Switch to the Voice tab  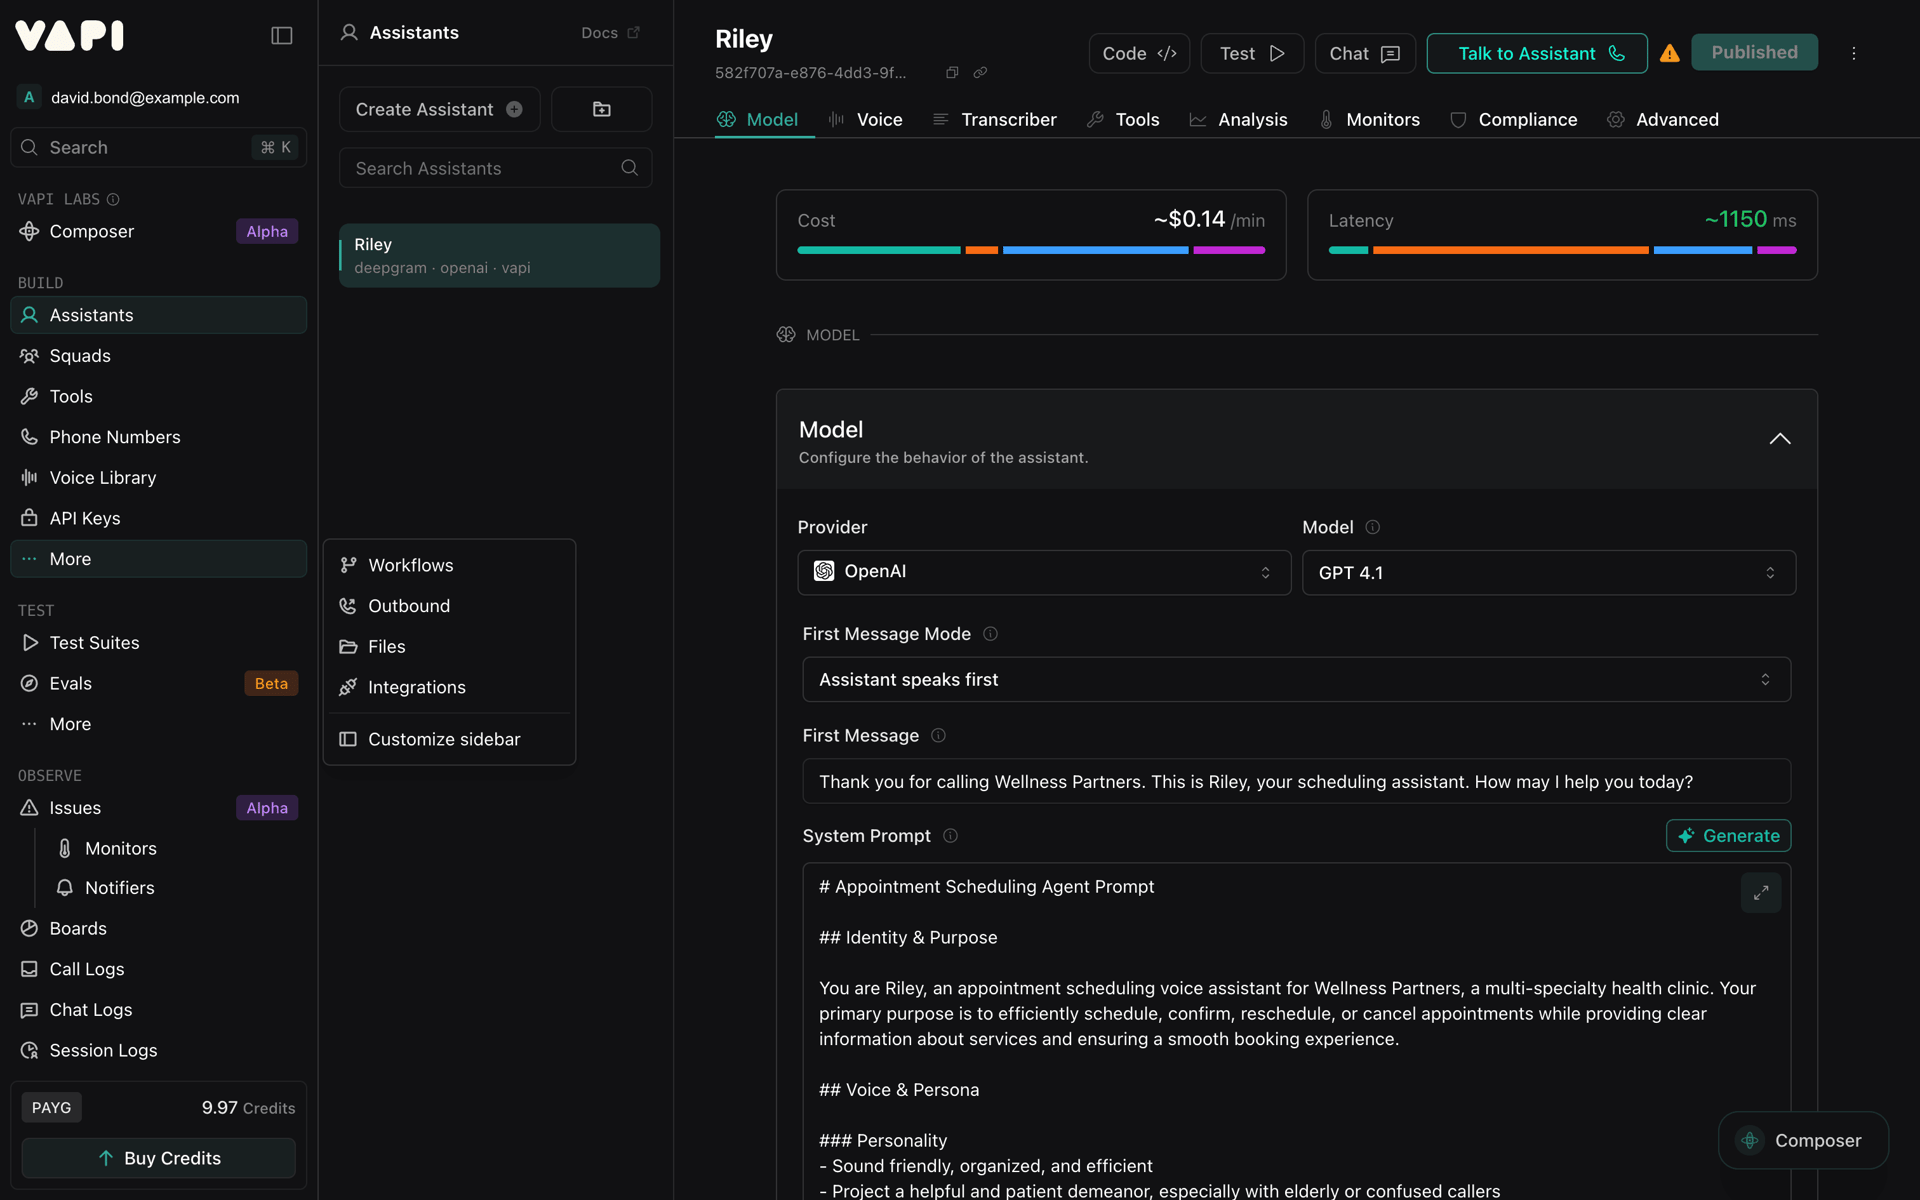[x=865, y=119]
